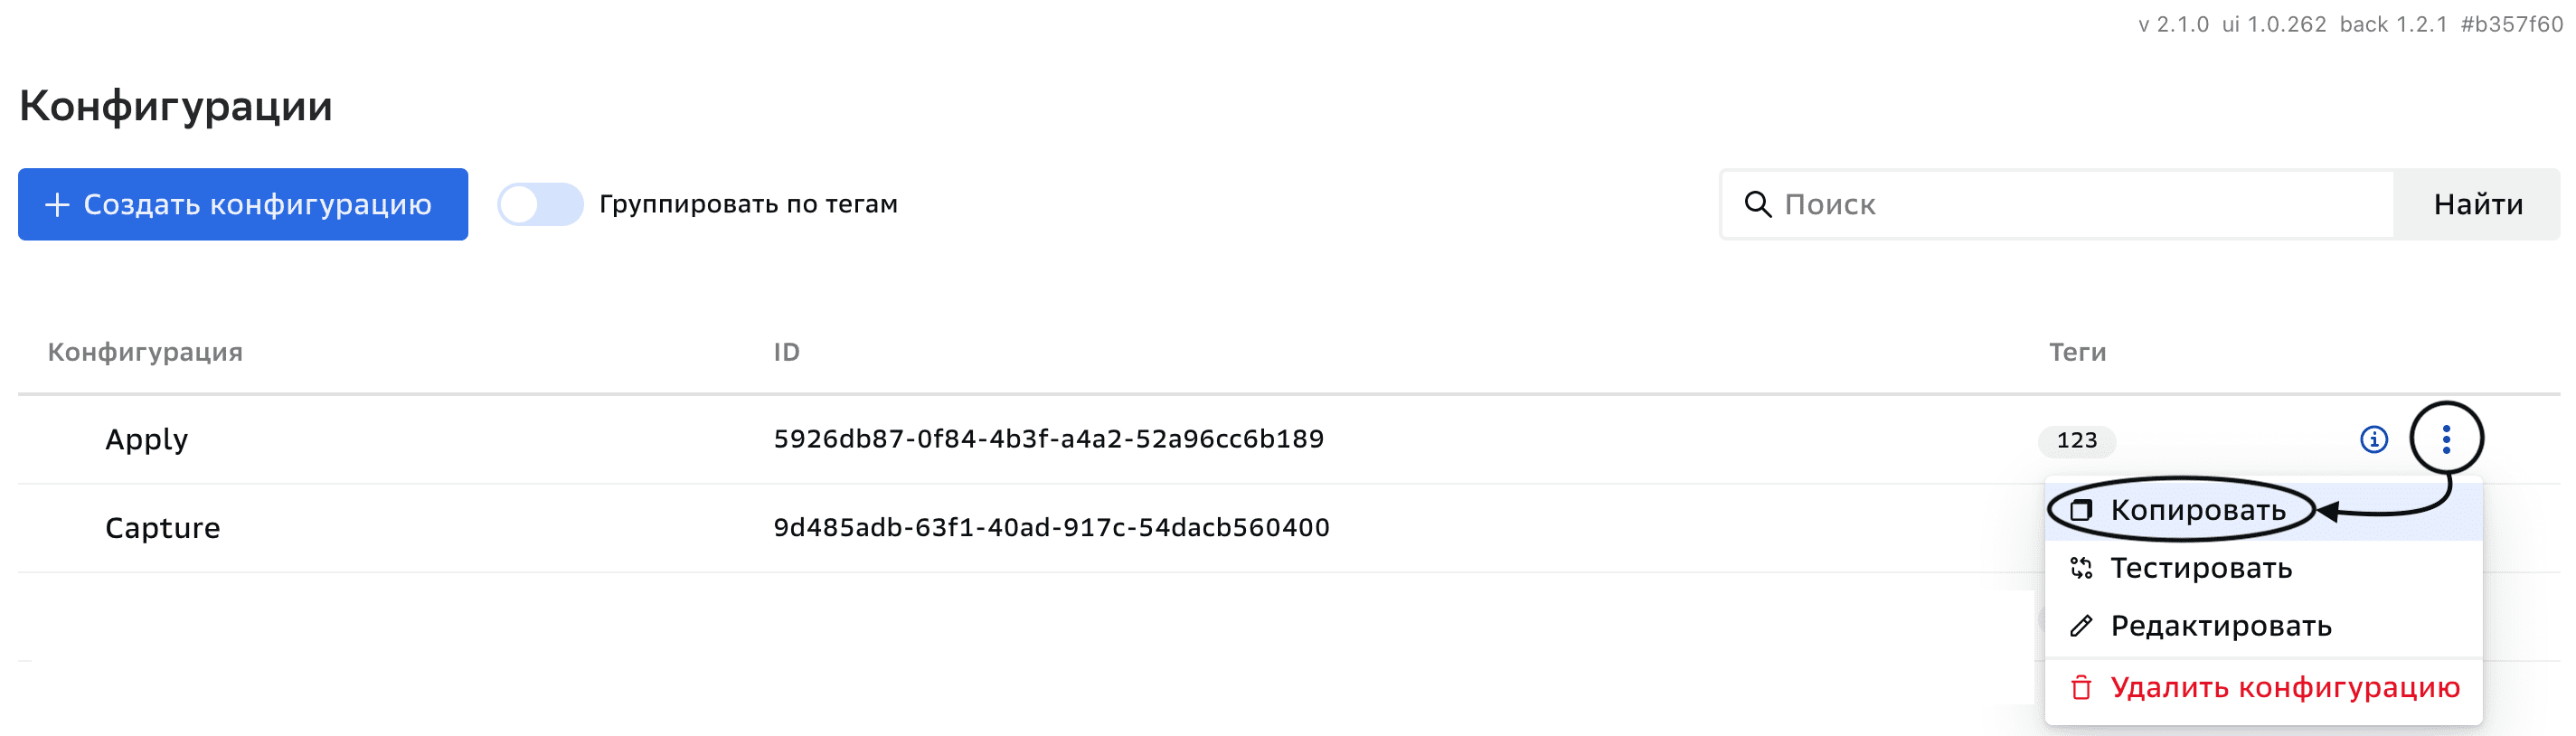The height and width of the screenshot is (736, 2576).
Task: Click the plus icon on create button
Action: coord(58,204)
